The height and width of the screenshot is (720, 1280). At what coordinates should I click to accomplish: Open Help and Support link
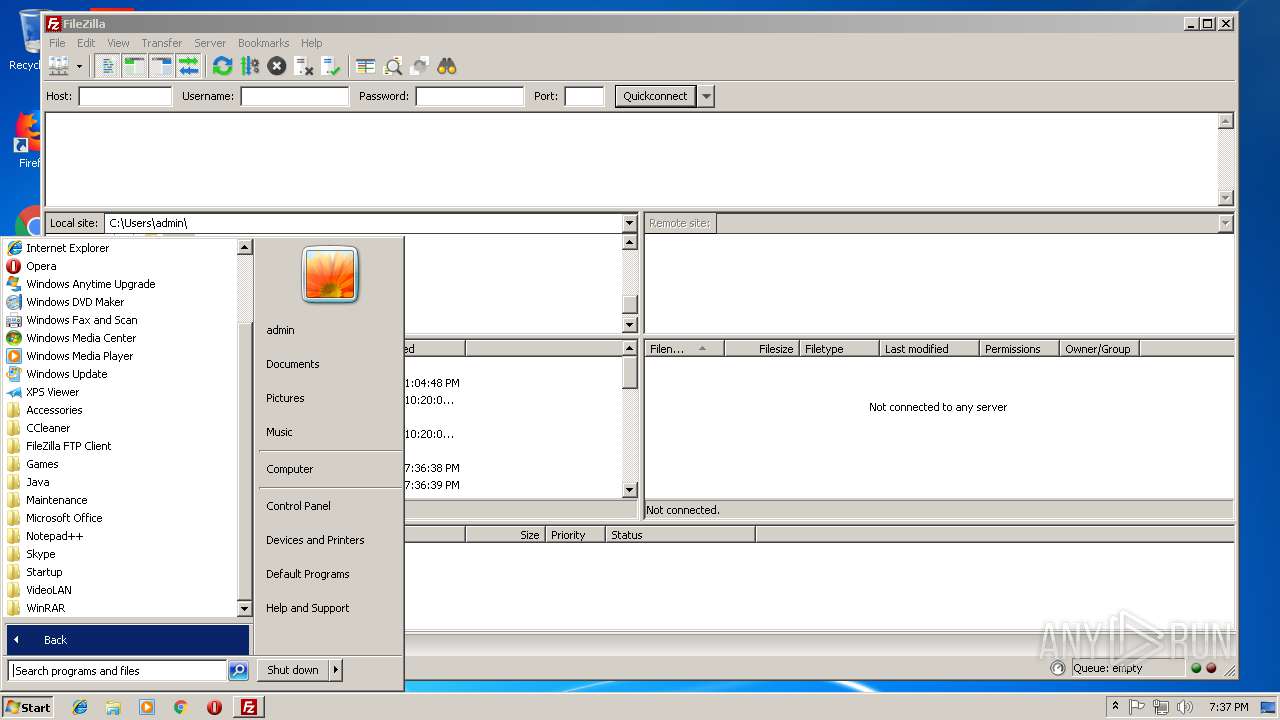308,608
